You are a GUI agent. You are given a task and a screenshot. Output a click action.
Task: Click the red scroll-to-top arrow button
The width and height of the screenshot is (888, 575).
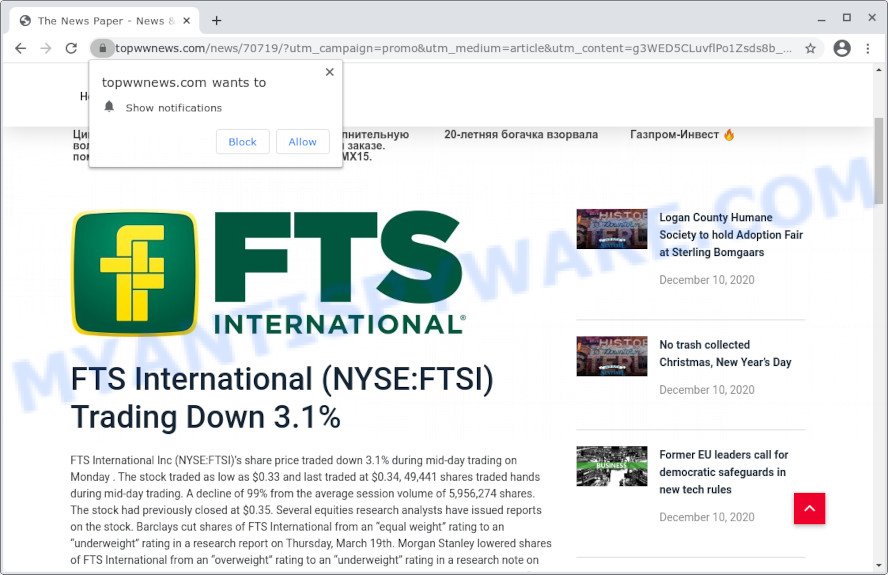tap(809, 508)
